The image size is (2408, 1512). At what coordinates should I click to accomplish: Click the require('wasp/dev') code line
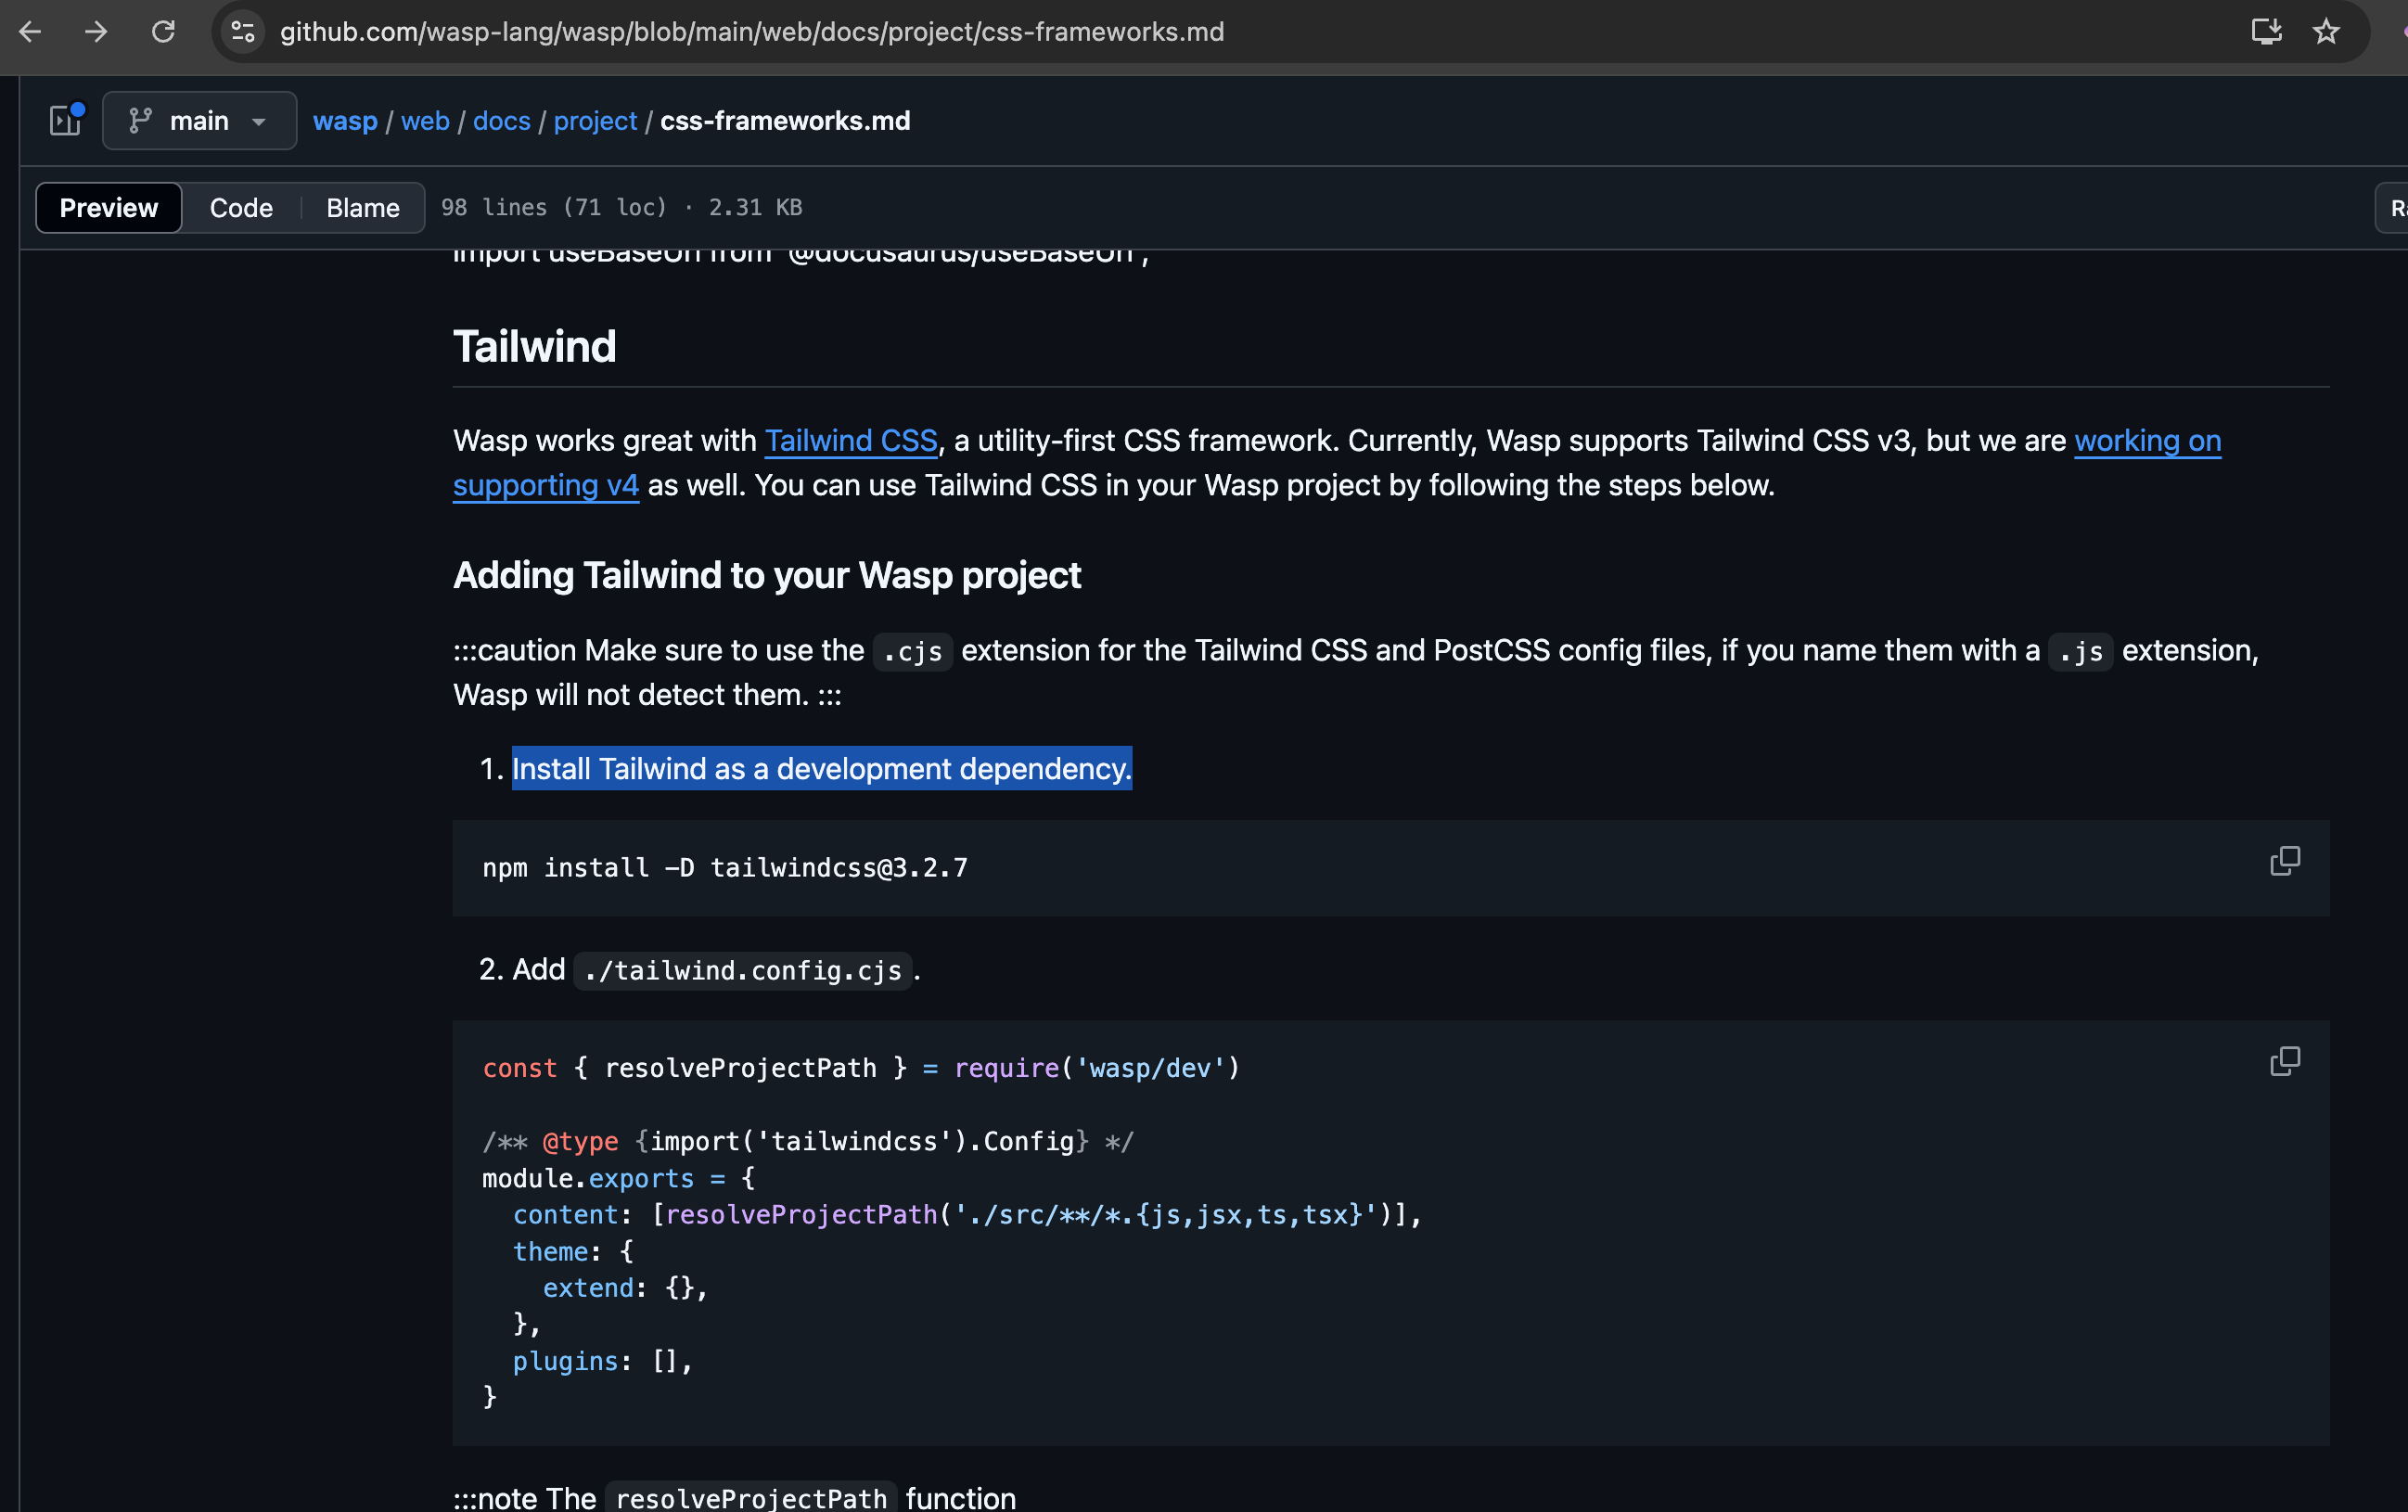click(x=861, y=1068)
